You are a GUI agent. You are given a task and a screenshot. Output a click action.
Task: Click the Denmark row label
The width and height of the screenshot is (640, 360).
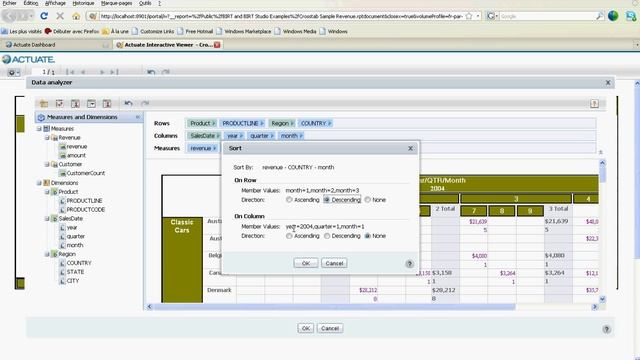(219, 290)
